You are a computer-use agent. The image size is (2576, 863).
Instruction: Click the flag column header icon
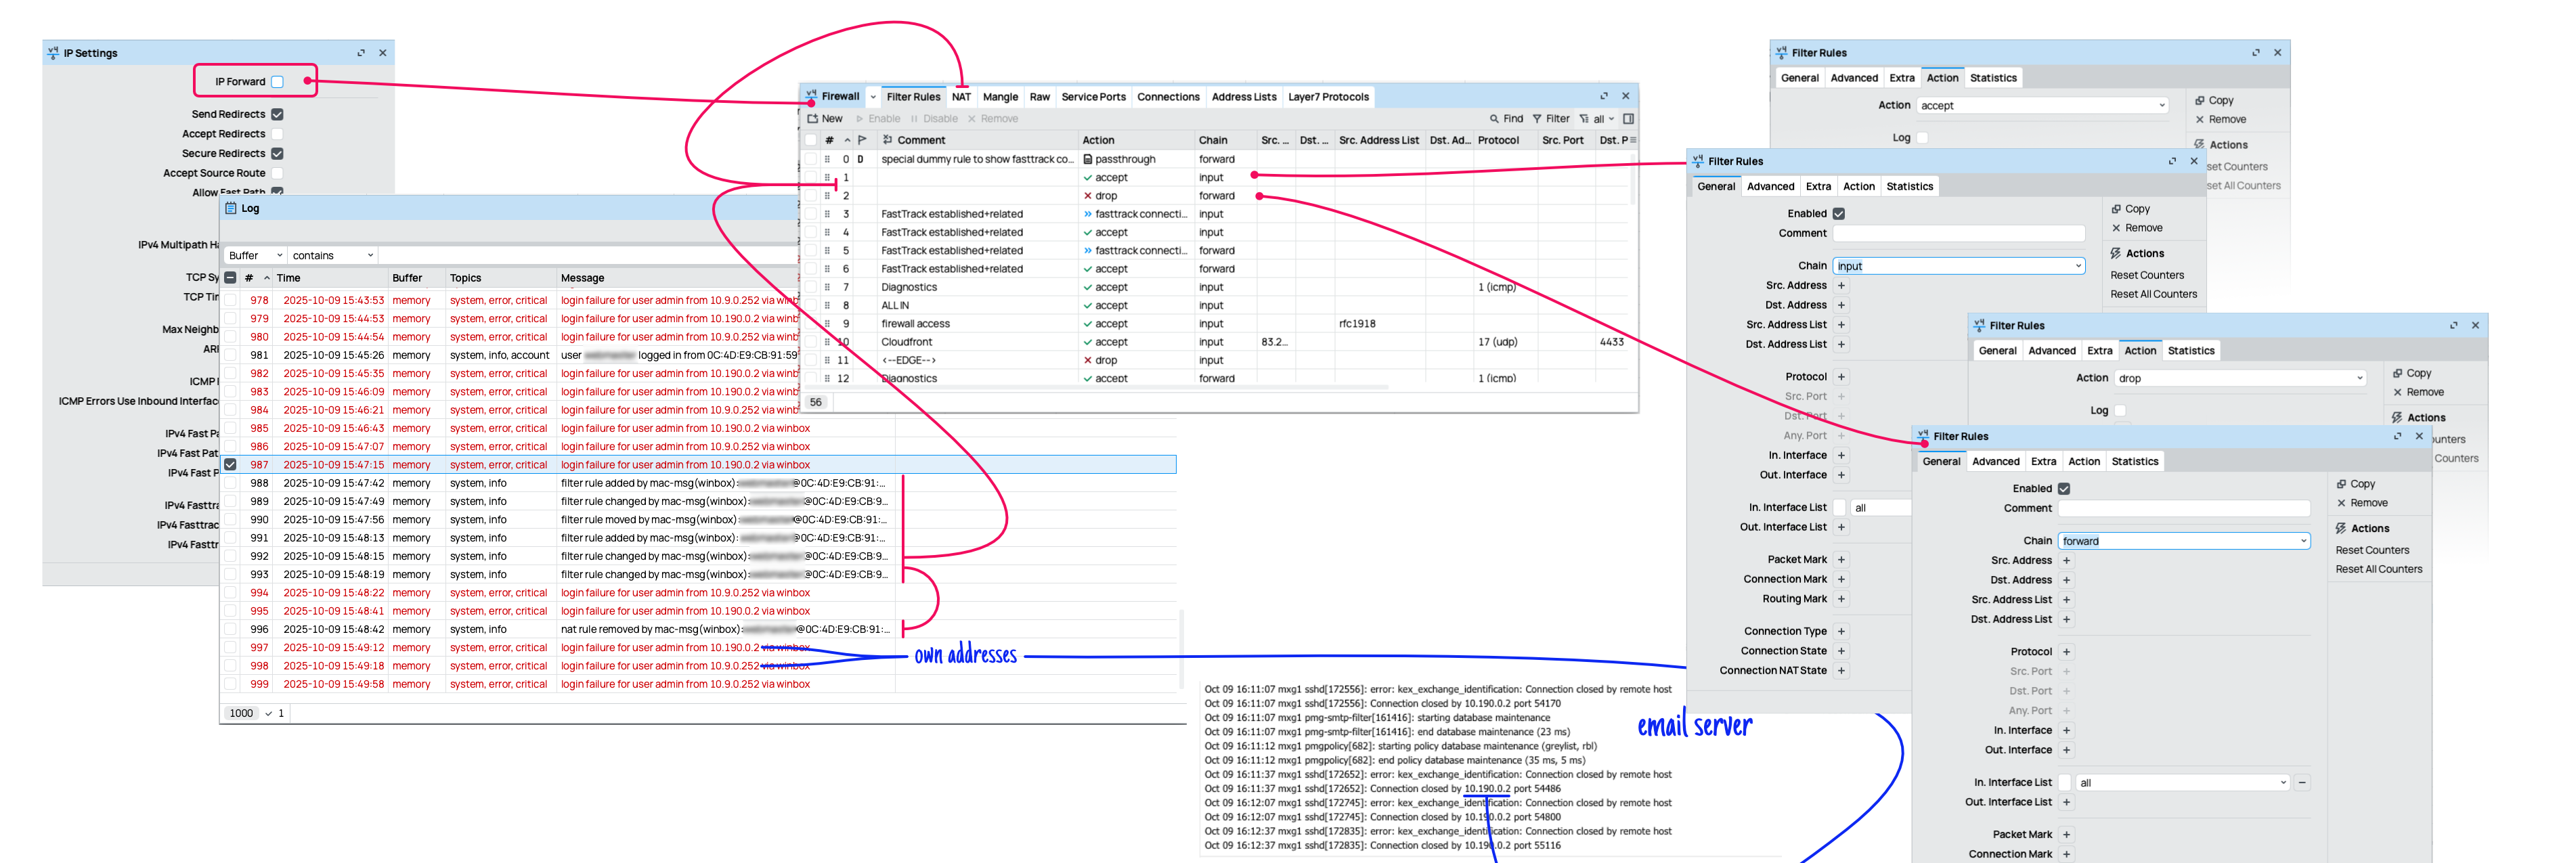tap(862, 141)
